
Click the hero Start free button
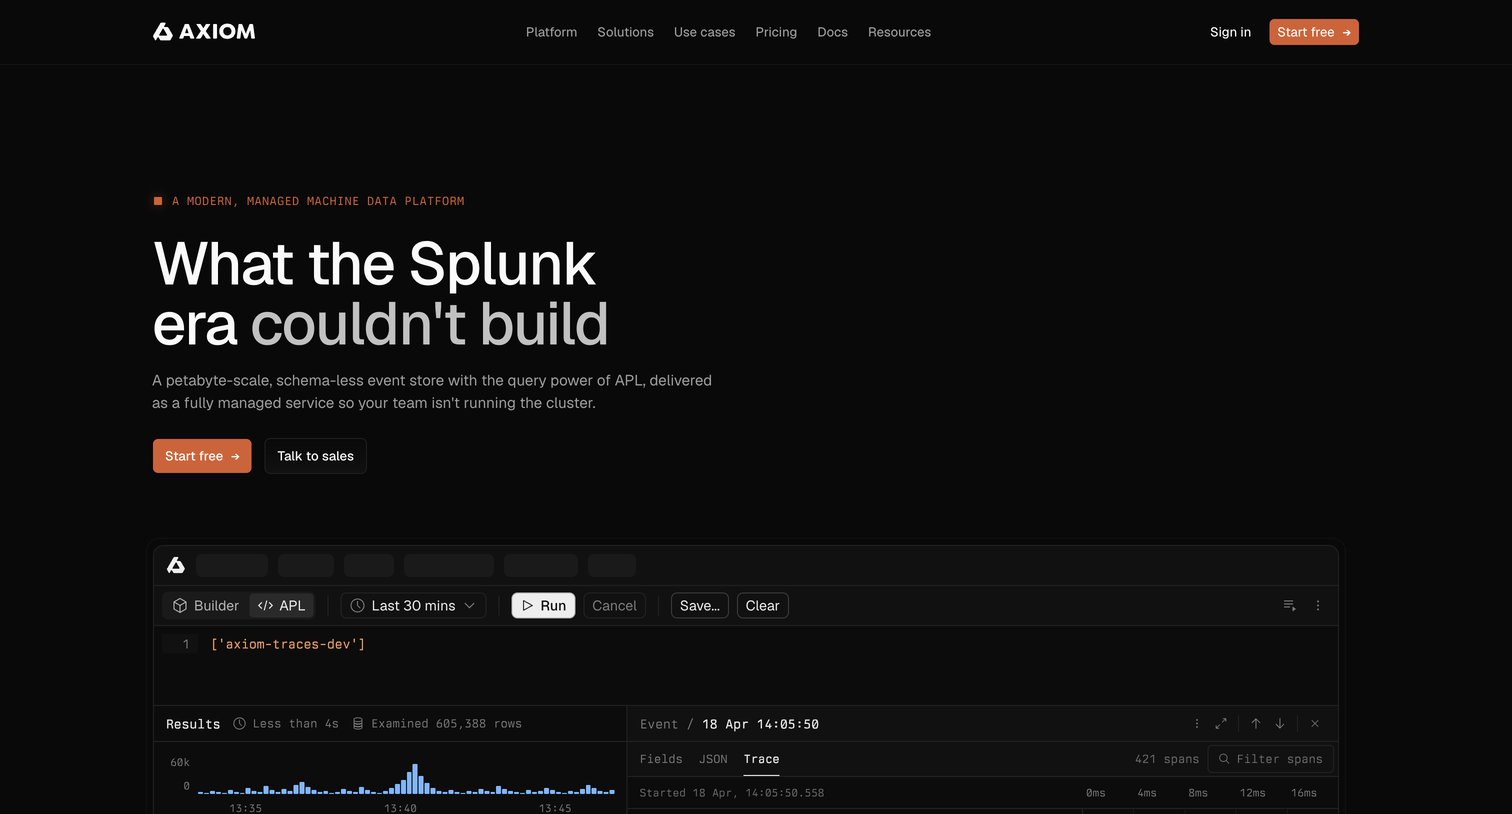(x=202, y=456)
